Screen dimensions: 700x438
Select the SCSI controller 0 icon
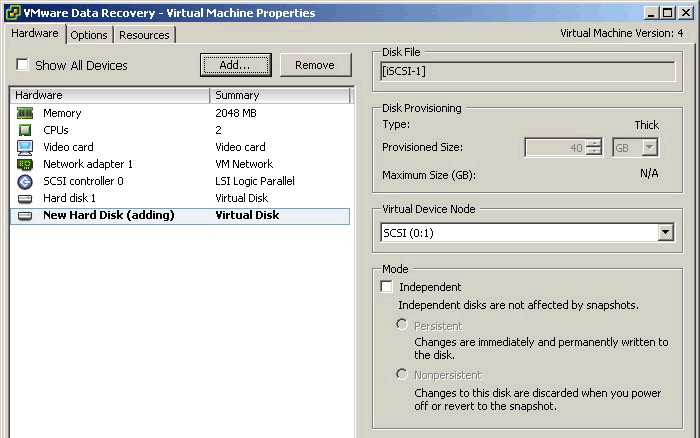[x=25, y=181]
